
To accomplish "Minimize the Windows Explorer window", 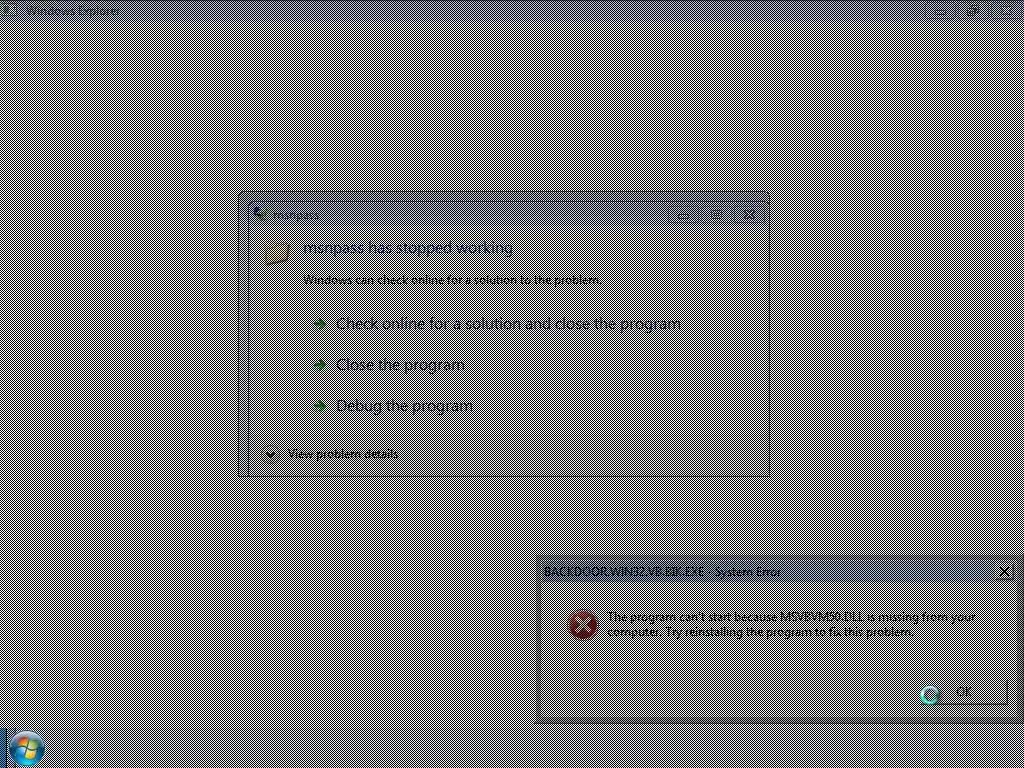I will (940, 10).
